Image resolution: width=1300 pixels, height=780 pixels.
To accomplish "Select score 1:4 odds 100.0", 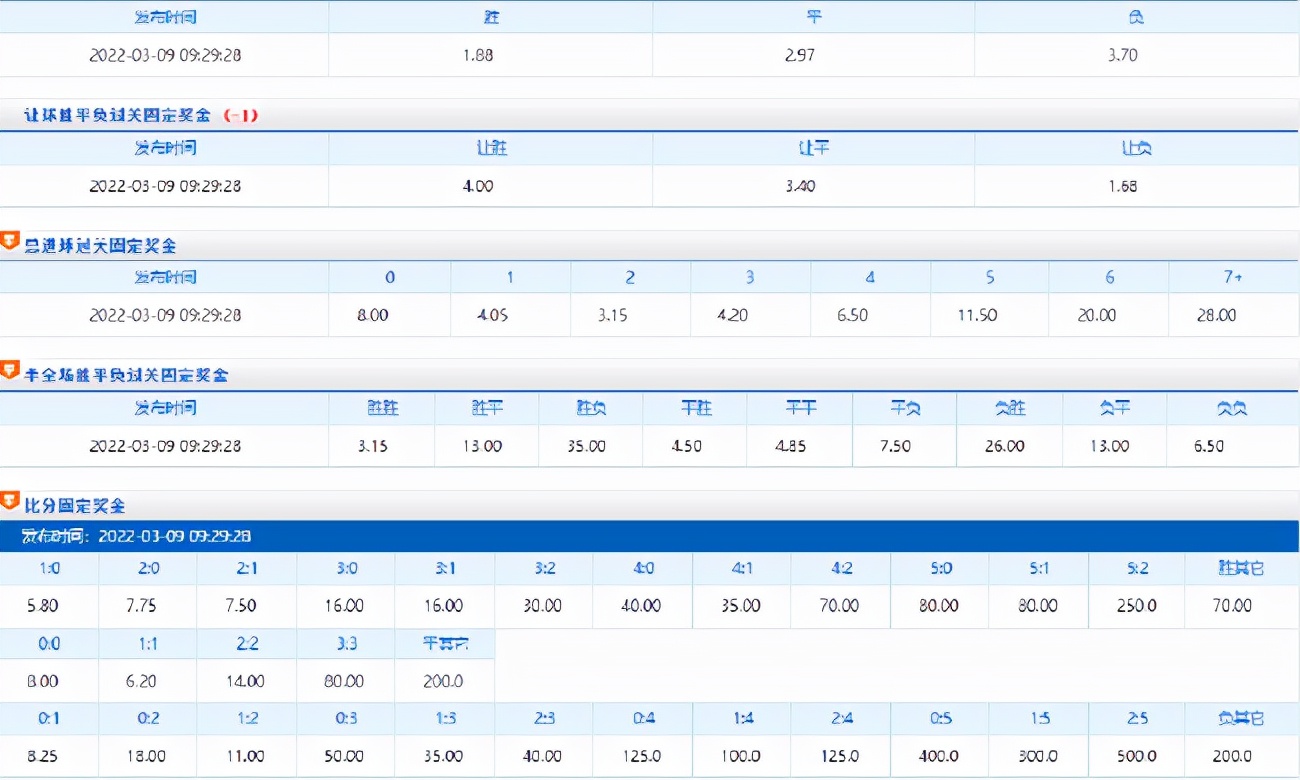I will point(739,756).
